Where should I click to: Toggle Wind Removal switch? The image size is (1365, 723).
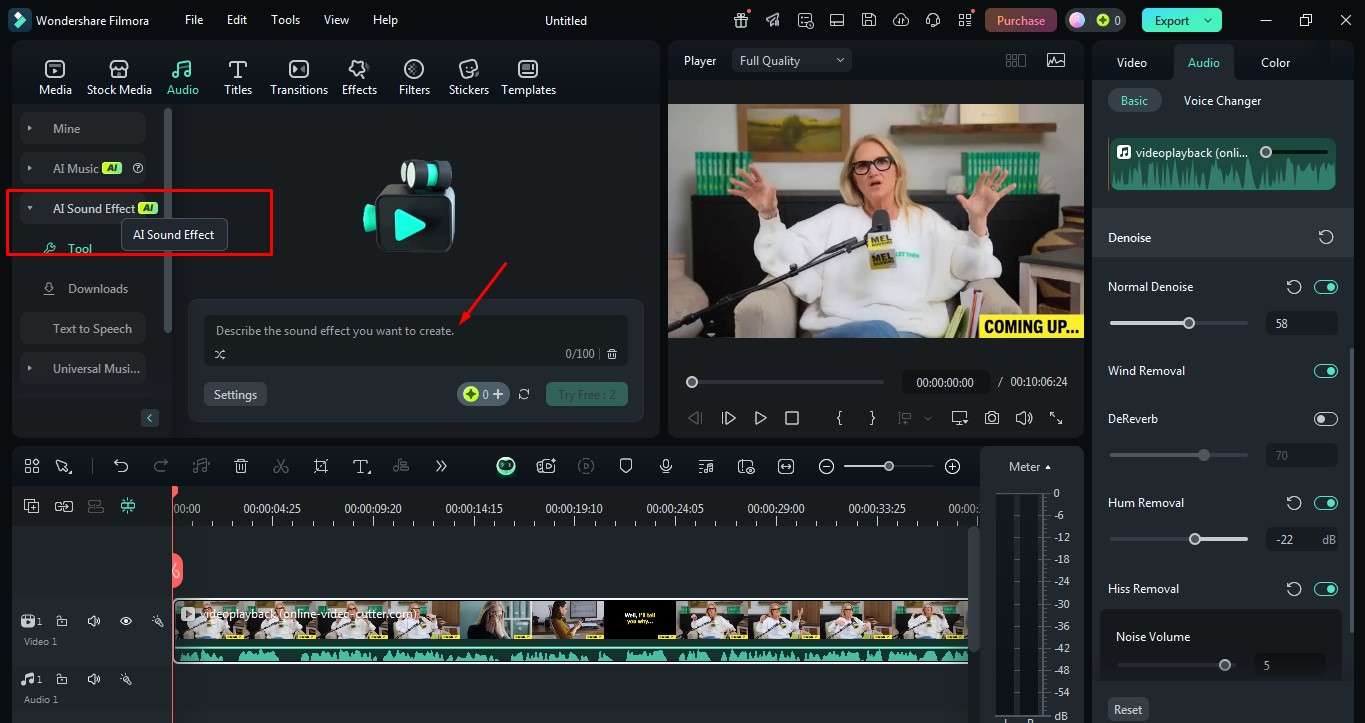(1326, 371)
